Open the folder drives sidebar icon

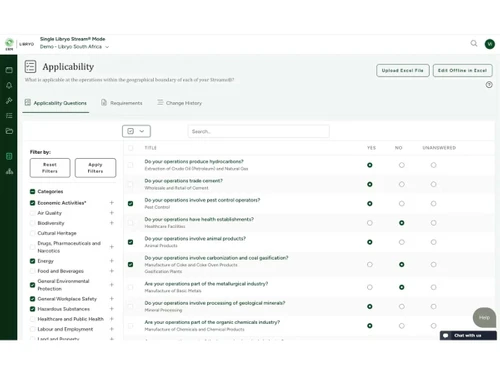point(9,131)
